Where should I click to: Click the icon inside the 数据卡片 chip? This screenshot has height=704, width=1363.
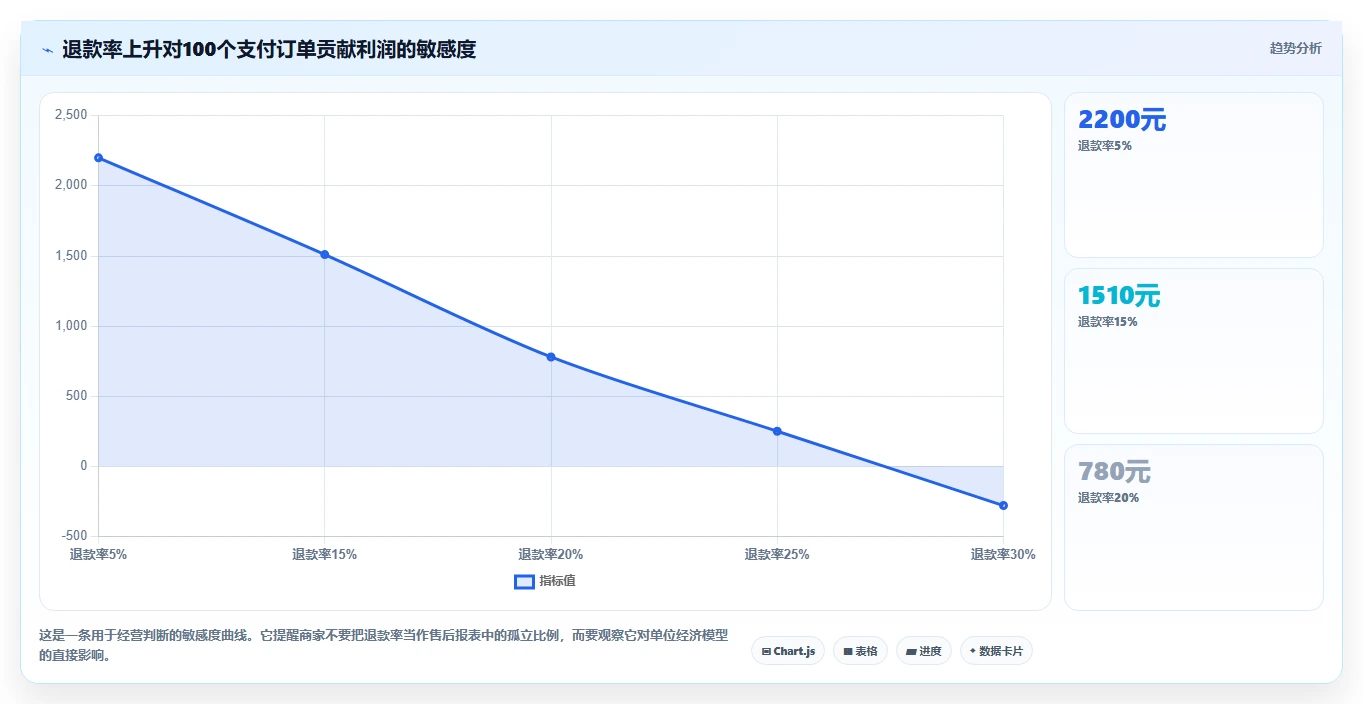pyautogui.click(x=973, y=651)
